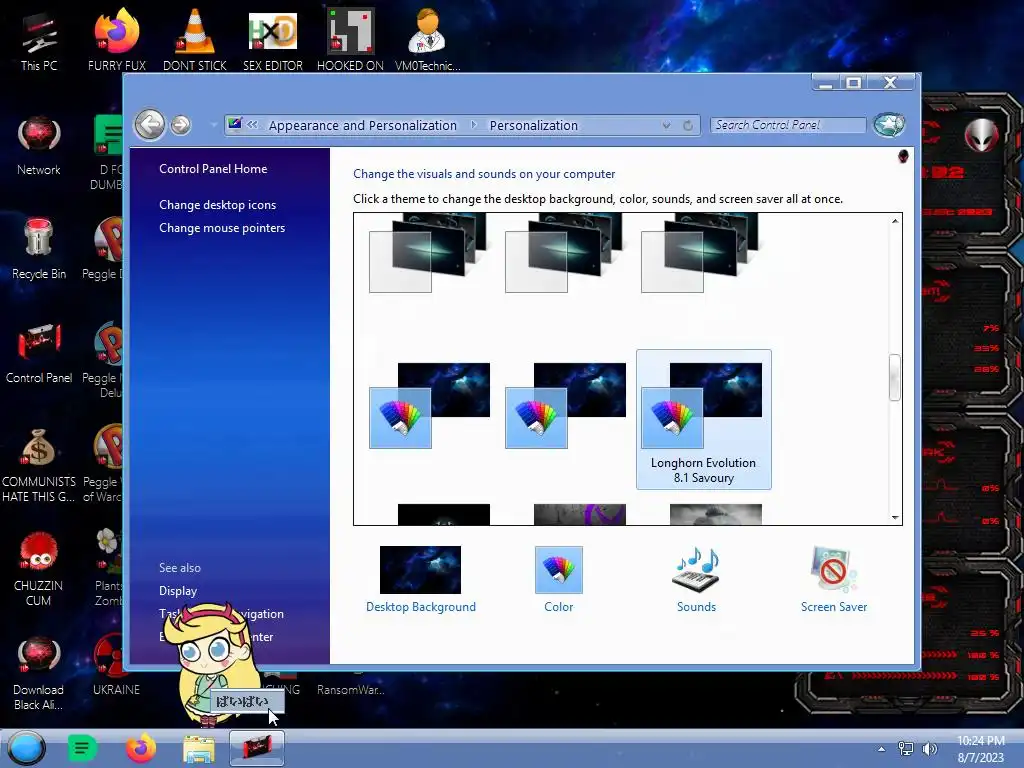Click Change mouse pointers link
The image size is (1024, 768).
click(x=222, y=228)
